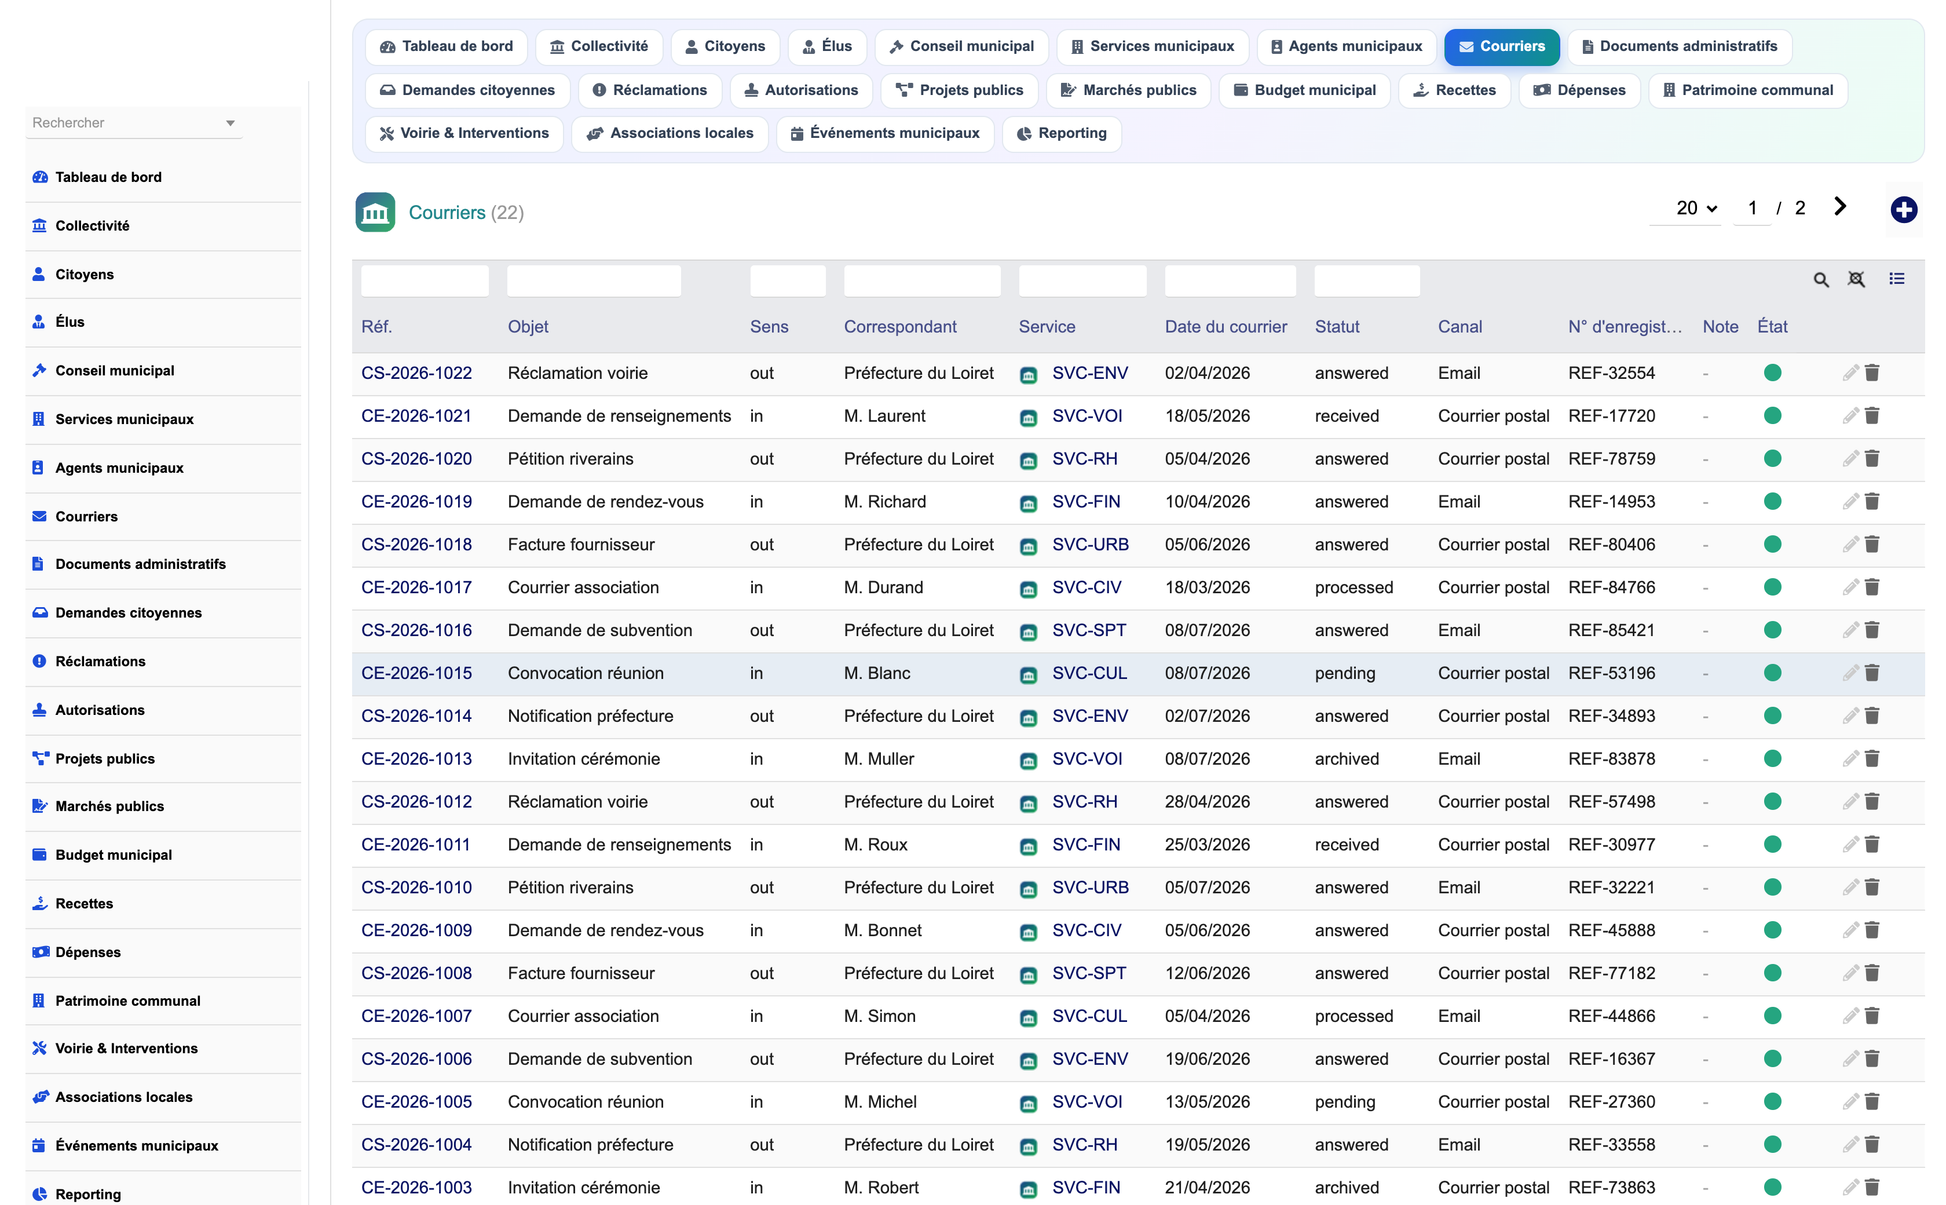
Task: Sort by Statut column header
Action: [x=1337, y=327]
